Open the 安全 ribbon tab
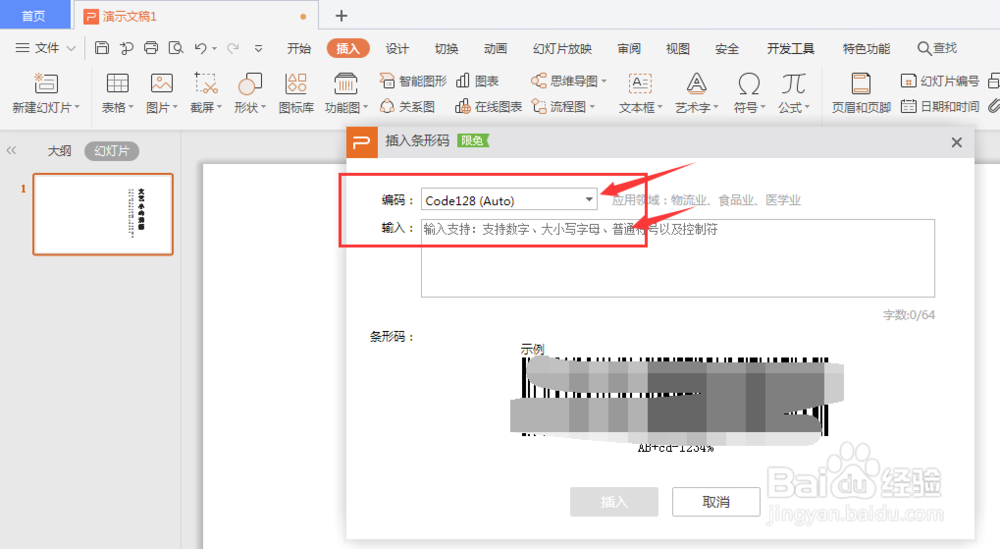This screenshot has width=1000, height=549. point(727,48)
